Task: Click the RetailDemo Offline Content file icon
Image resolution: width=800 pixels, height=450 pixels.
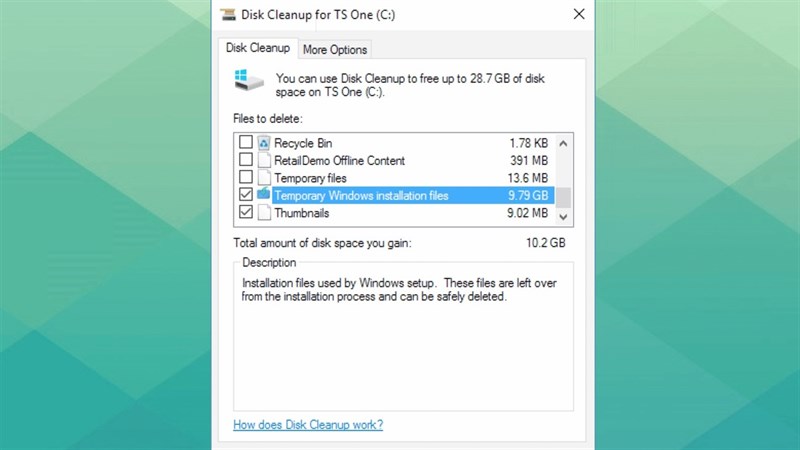Action: tap(264, 160)
